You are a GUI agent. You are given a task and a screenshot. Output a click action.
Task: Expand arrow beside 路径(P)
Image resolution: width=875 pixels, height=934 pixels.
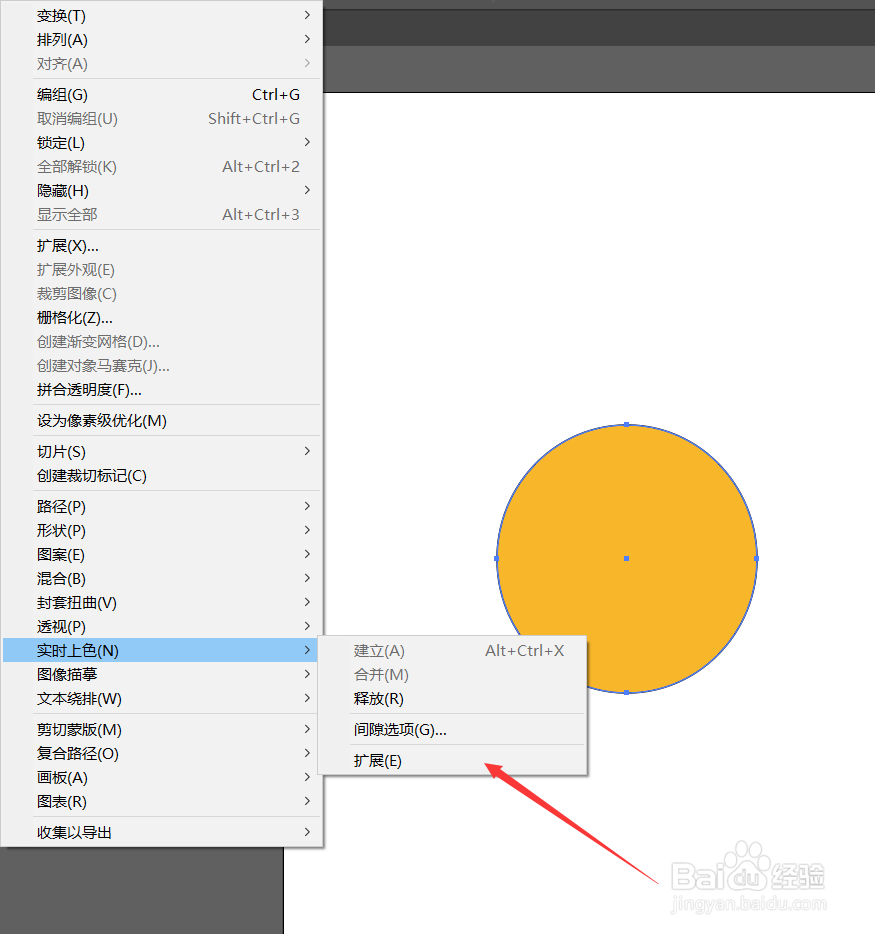tap(307, 506)
